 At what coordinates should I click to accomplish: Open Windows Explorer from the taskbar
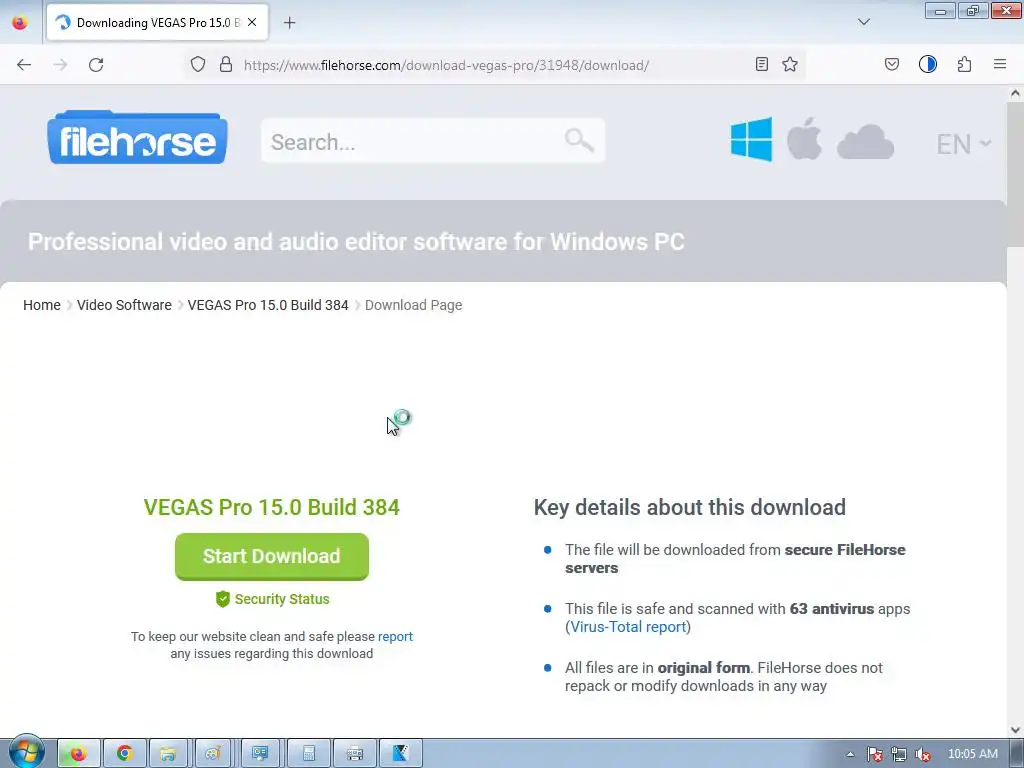click(x=168, y=754)
